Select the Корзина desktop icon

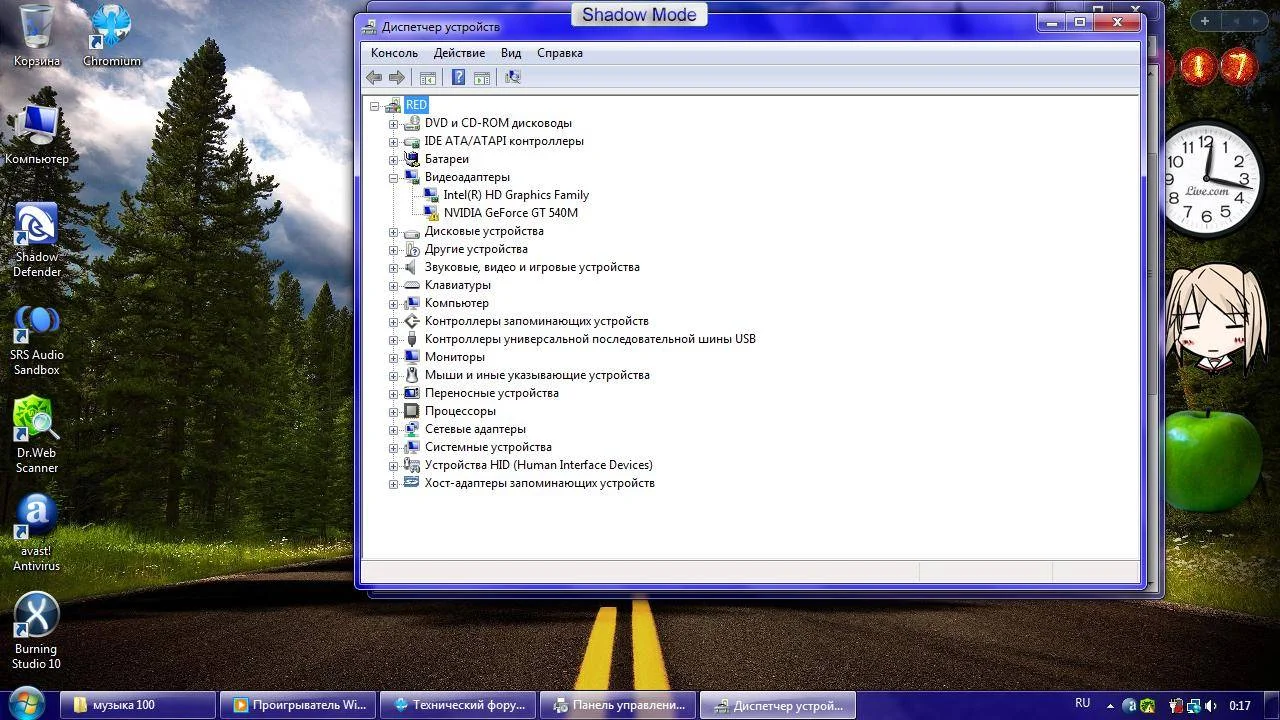[x=37, y=36]
